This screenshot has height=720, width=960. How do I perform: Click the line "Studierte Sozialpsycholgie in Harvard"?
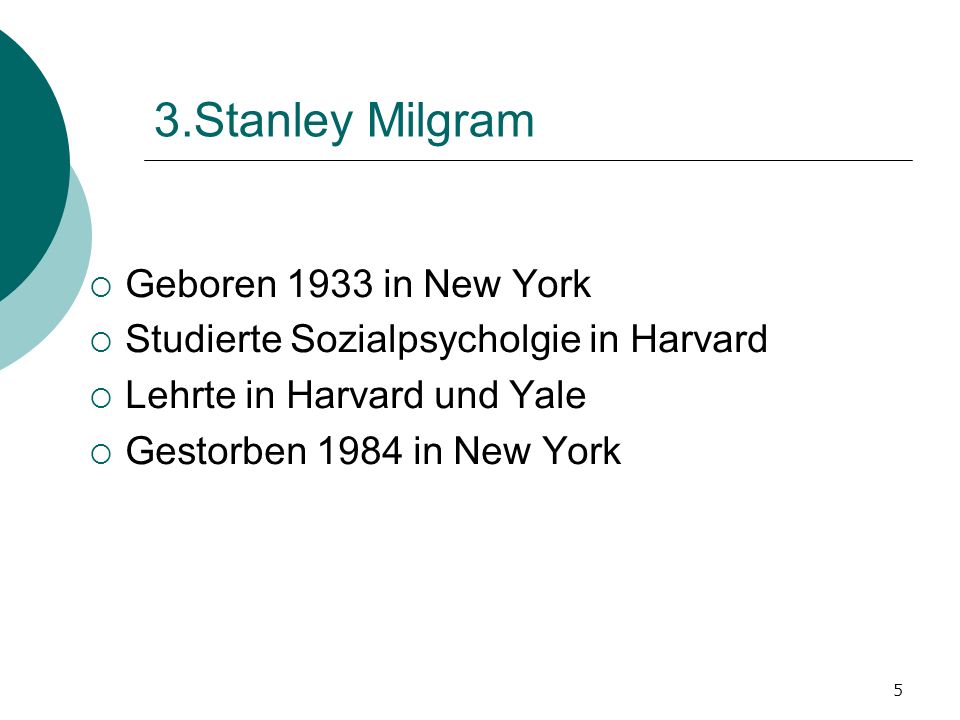[446, 340]
